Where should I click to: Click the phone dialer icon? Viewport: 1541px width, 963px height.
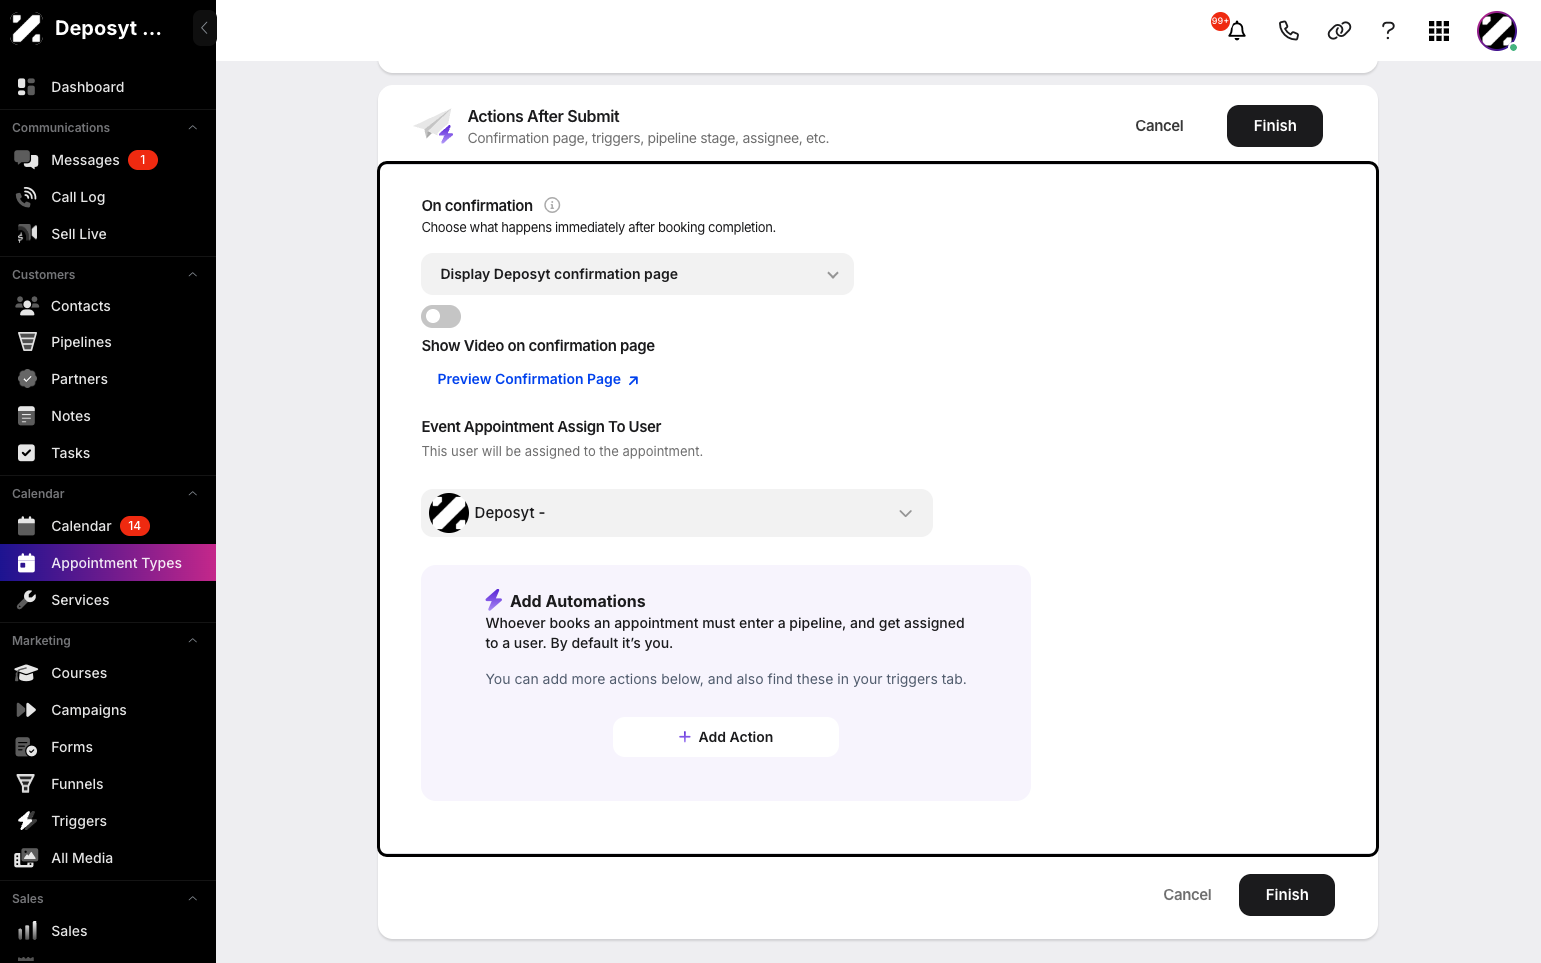(x=1288, y=31)
